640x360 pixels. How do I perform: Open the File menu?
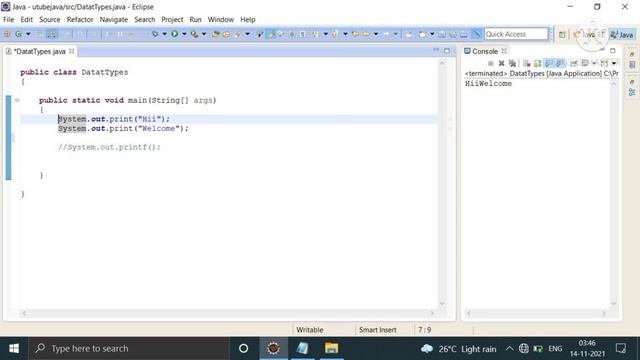click(x=8, y=20)
